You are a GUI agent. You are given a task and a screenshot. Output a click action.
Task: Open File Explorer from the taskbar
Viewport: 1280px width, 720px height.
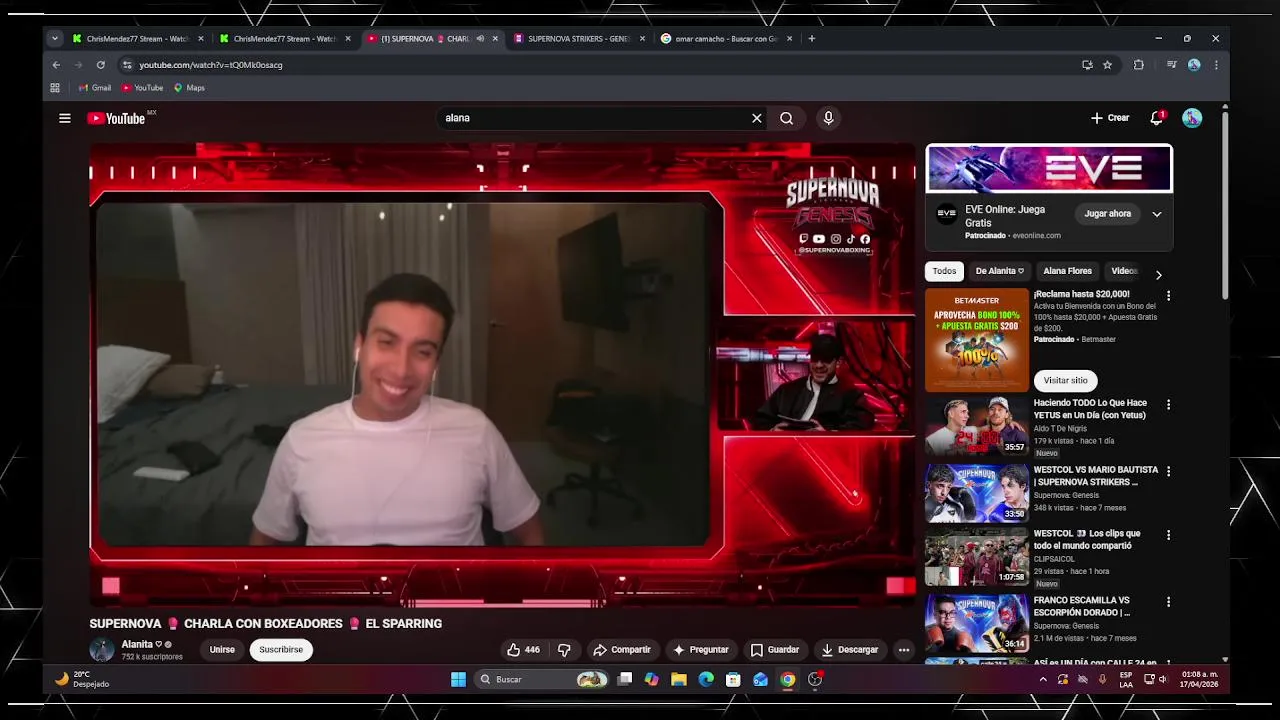pyautogui.click(x=679, y=680)
